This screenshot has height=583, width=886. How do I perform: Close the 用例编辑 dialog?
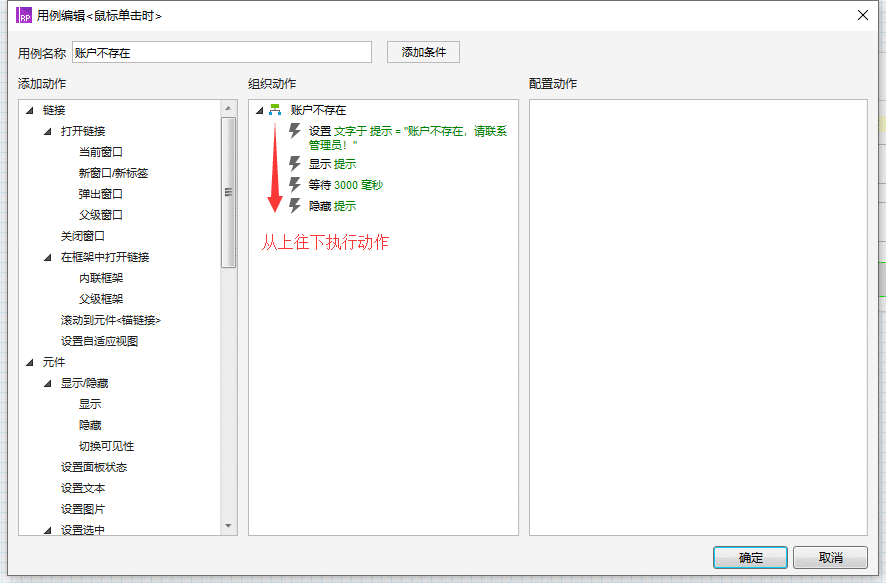coord(863,15)
